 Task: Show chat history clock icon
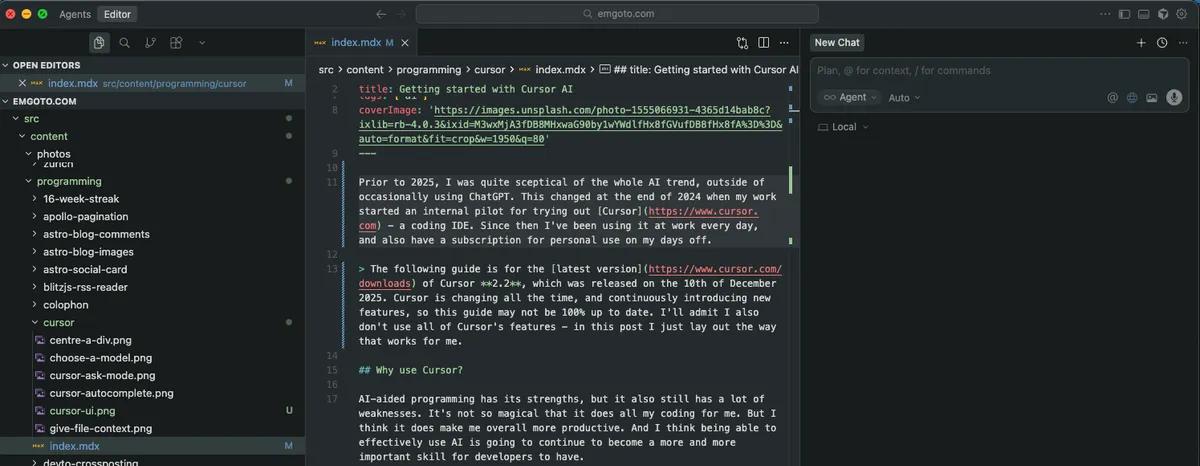point(1162,43)
